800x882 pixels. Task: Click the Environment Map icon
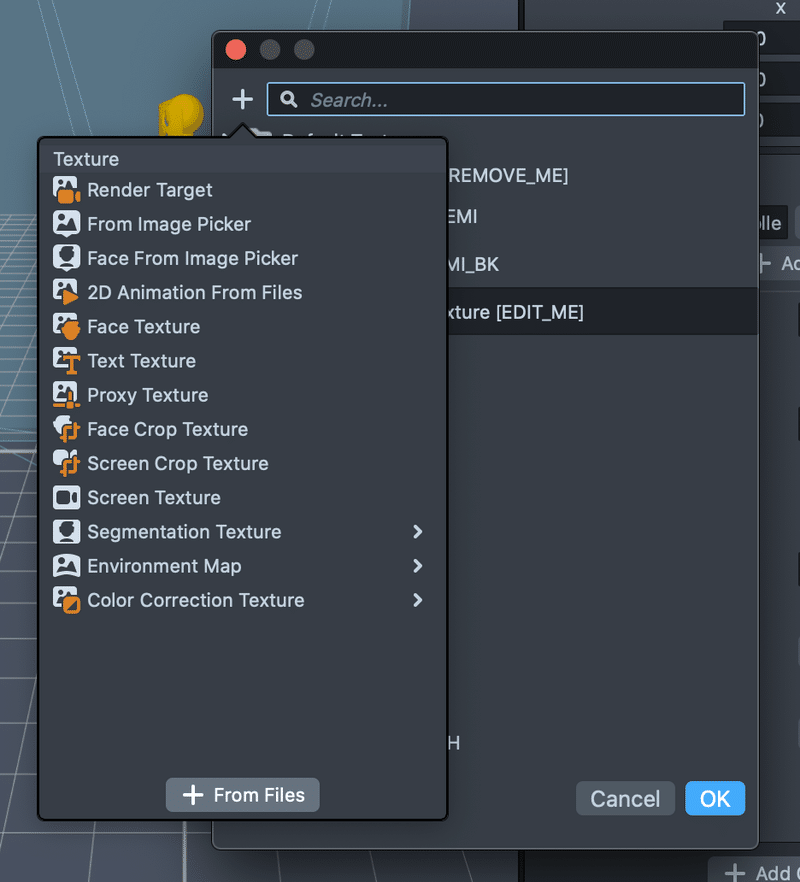point(66,566)
